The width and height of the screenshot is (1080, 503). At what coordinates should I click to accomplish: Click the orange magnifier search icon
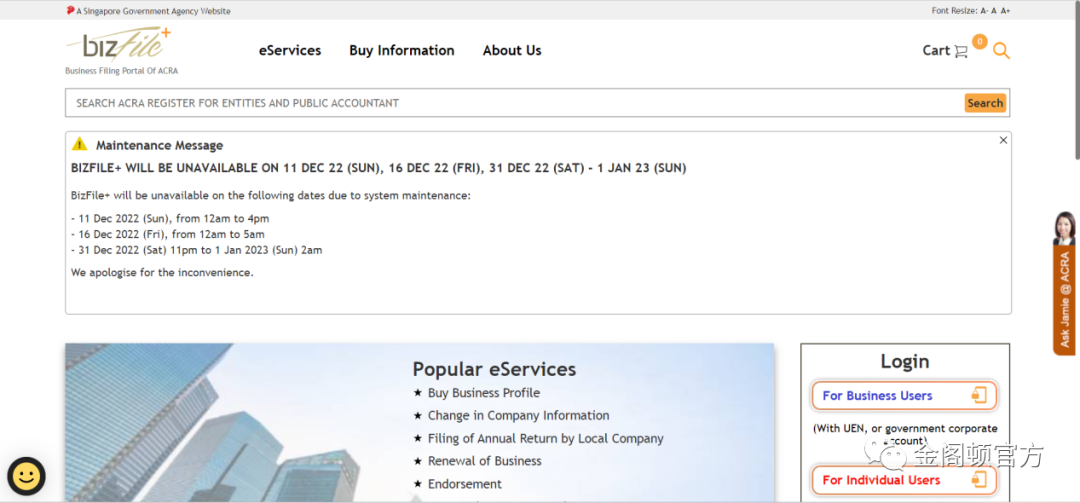[x=1001, y=51]
